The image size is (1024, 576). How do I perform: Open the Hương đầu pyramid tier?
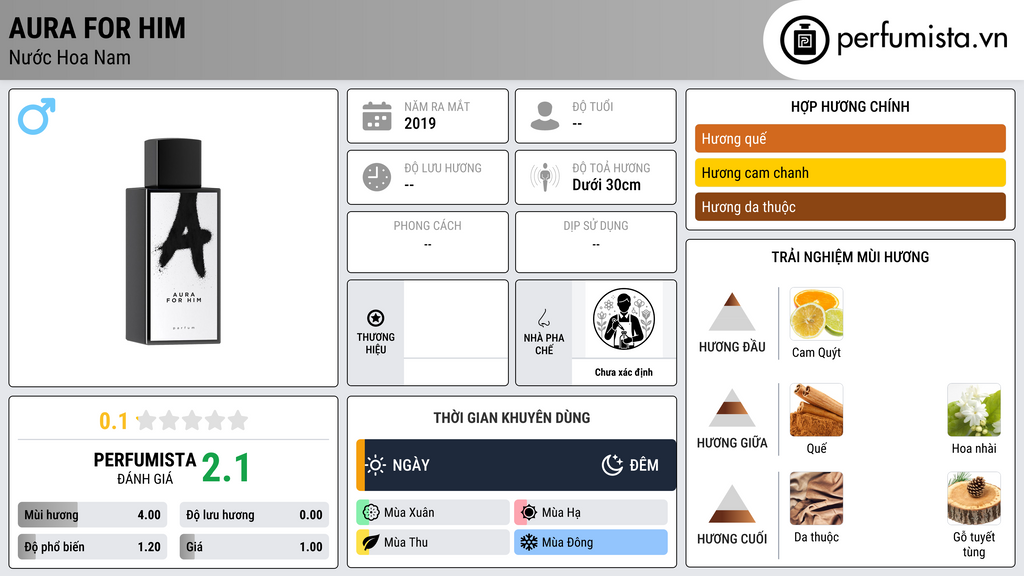732,323
